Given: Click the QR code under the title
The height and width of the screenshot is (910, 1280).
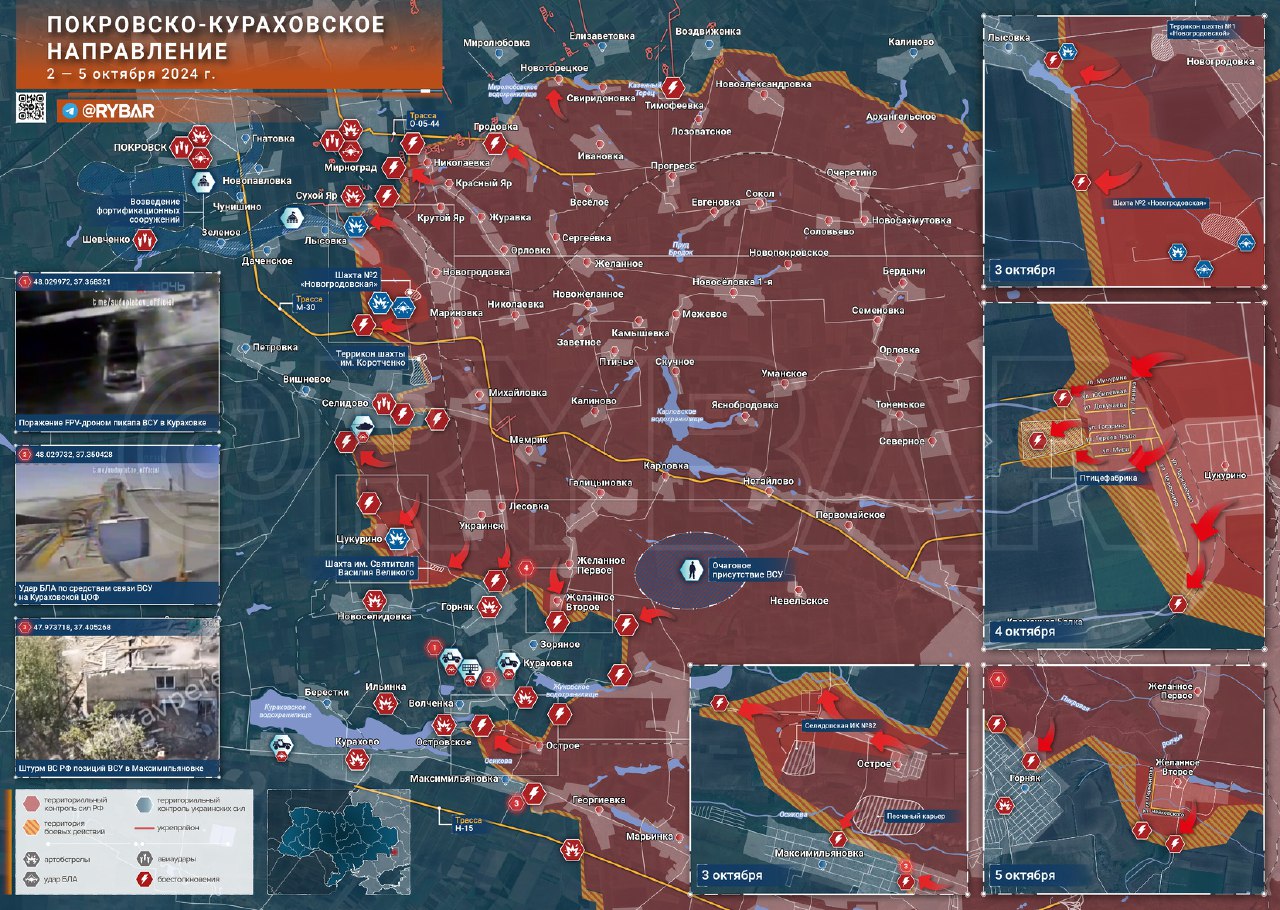Looking at the screenshot, I should (32, 108).
